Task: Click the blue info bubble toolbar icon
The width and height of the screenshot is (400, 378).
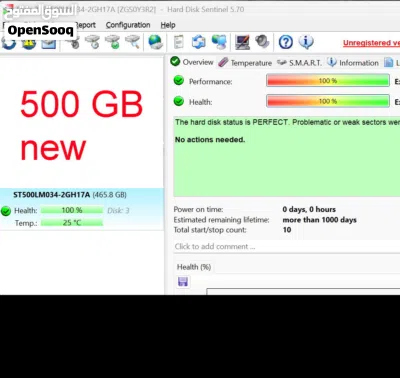Action: (306, 42)
